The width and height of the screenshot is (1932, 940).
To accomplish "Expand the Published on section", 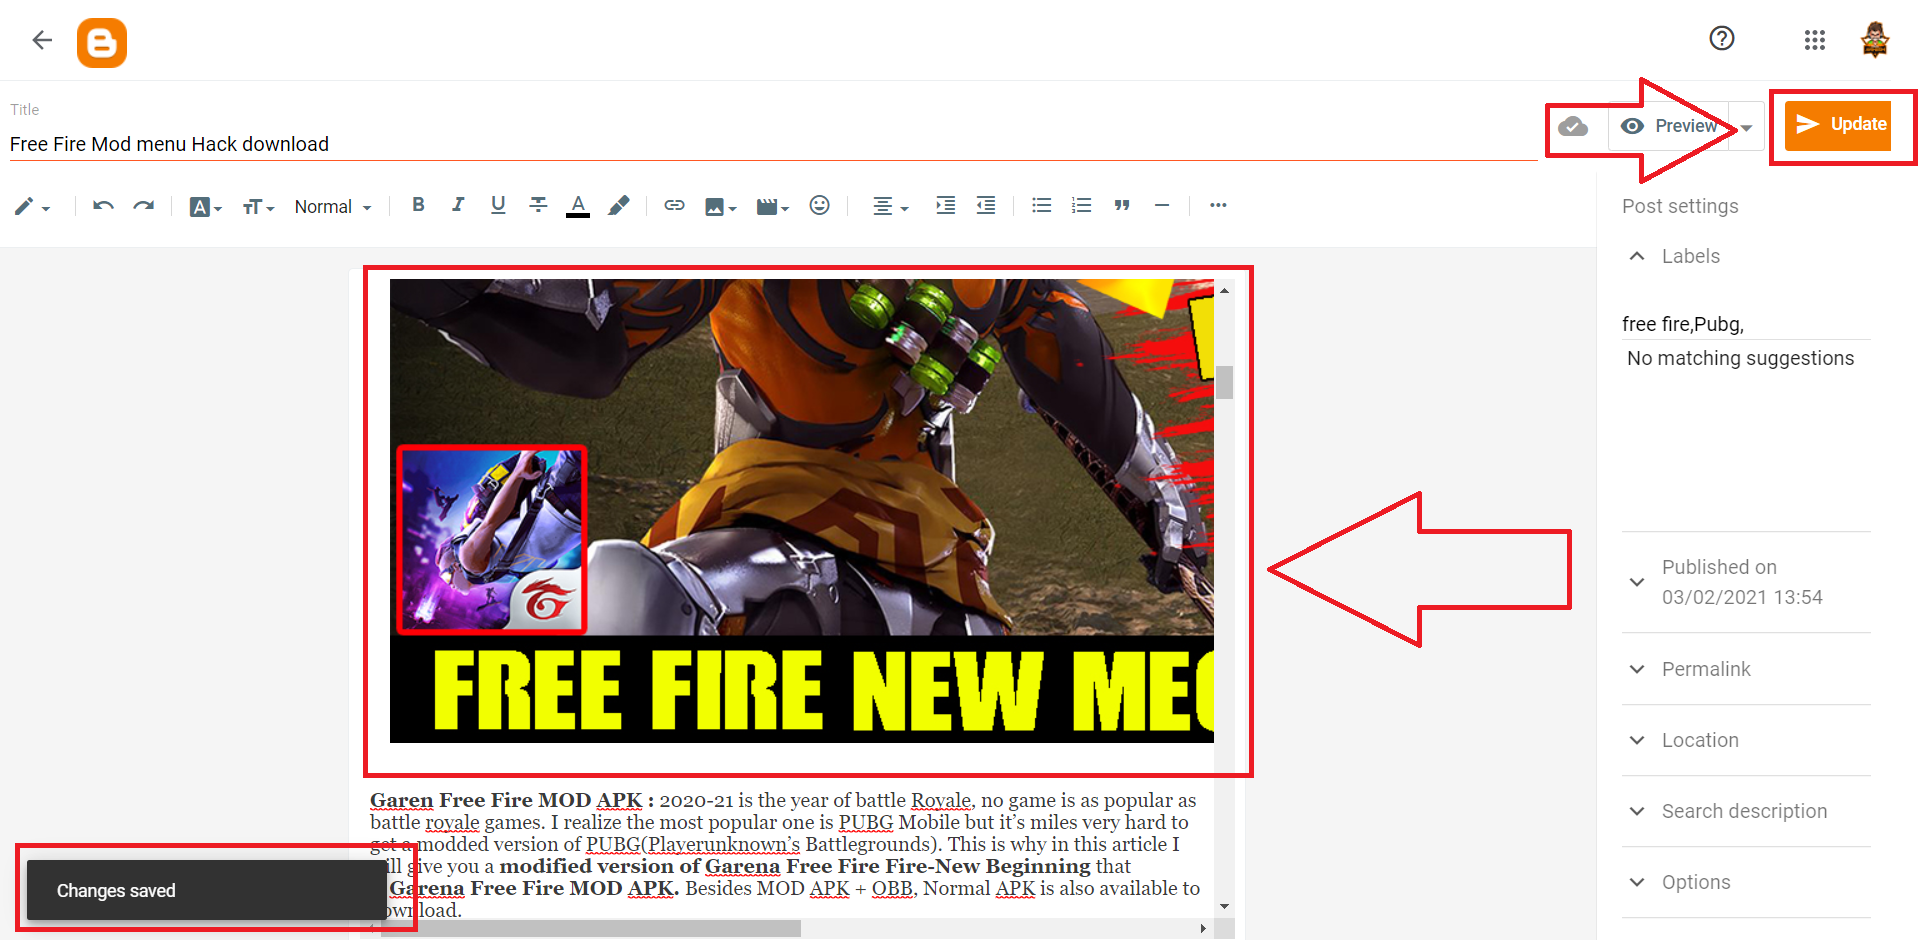I will click(1637, 582).
